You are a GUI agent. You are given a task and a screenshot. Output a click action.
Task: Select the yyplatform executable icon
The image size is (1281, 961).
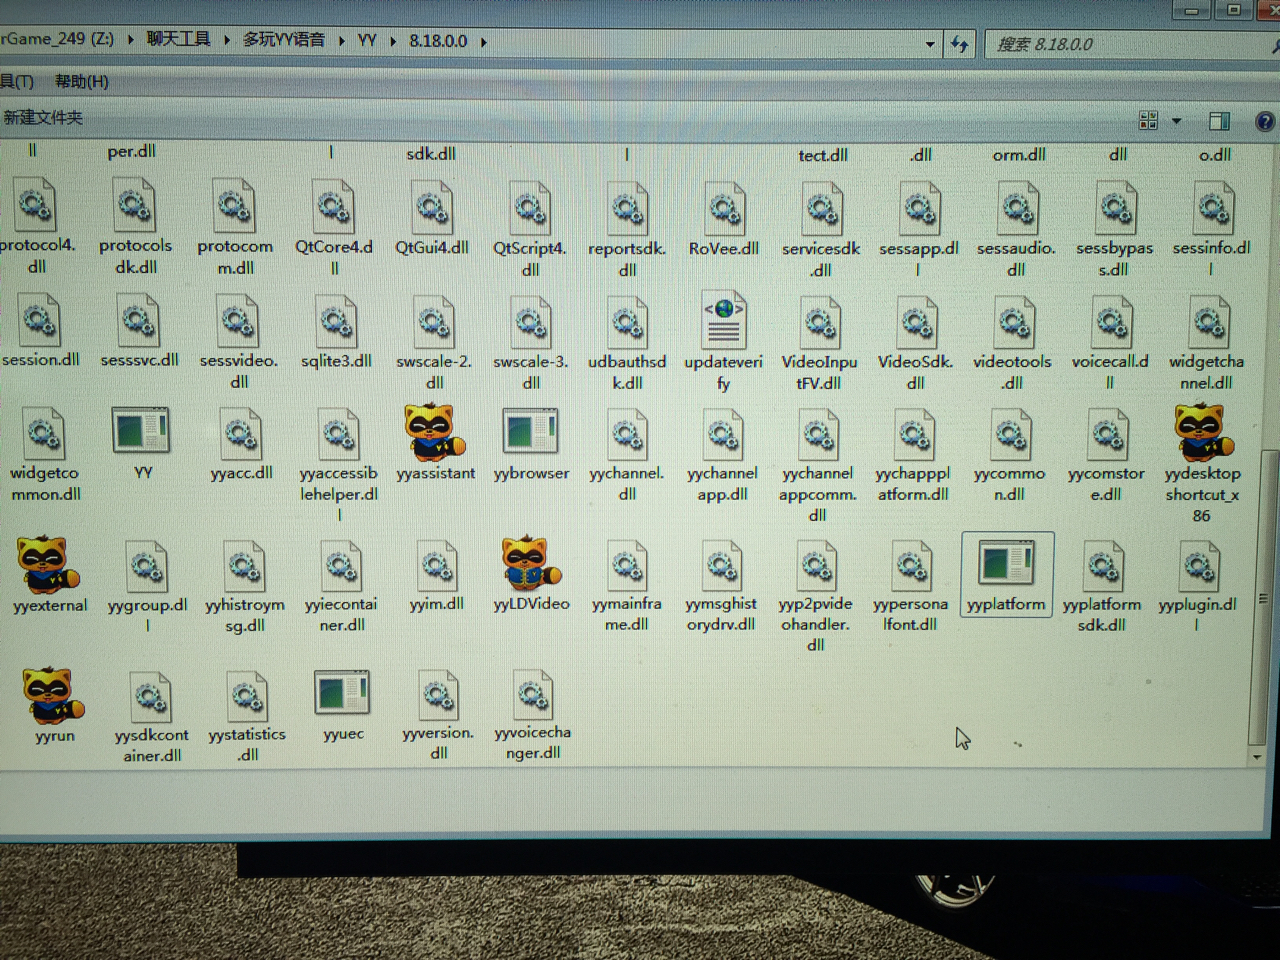coord(1006,563)
